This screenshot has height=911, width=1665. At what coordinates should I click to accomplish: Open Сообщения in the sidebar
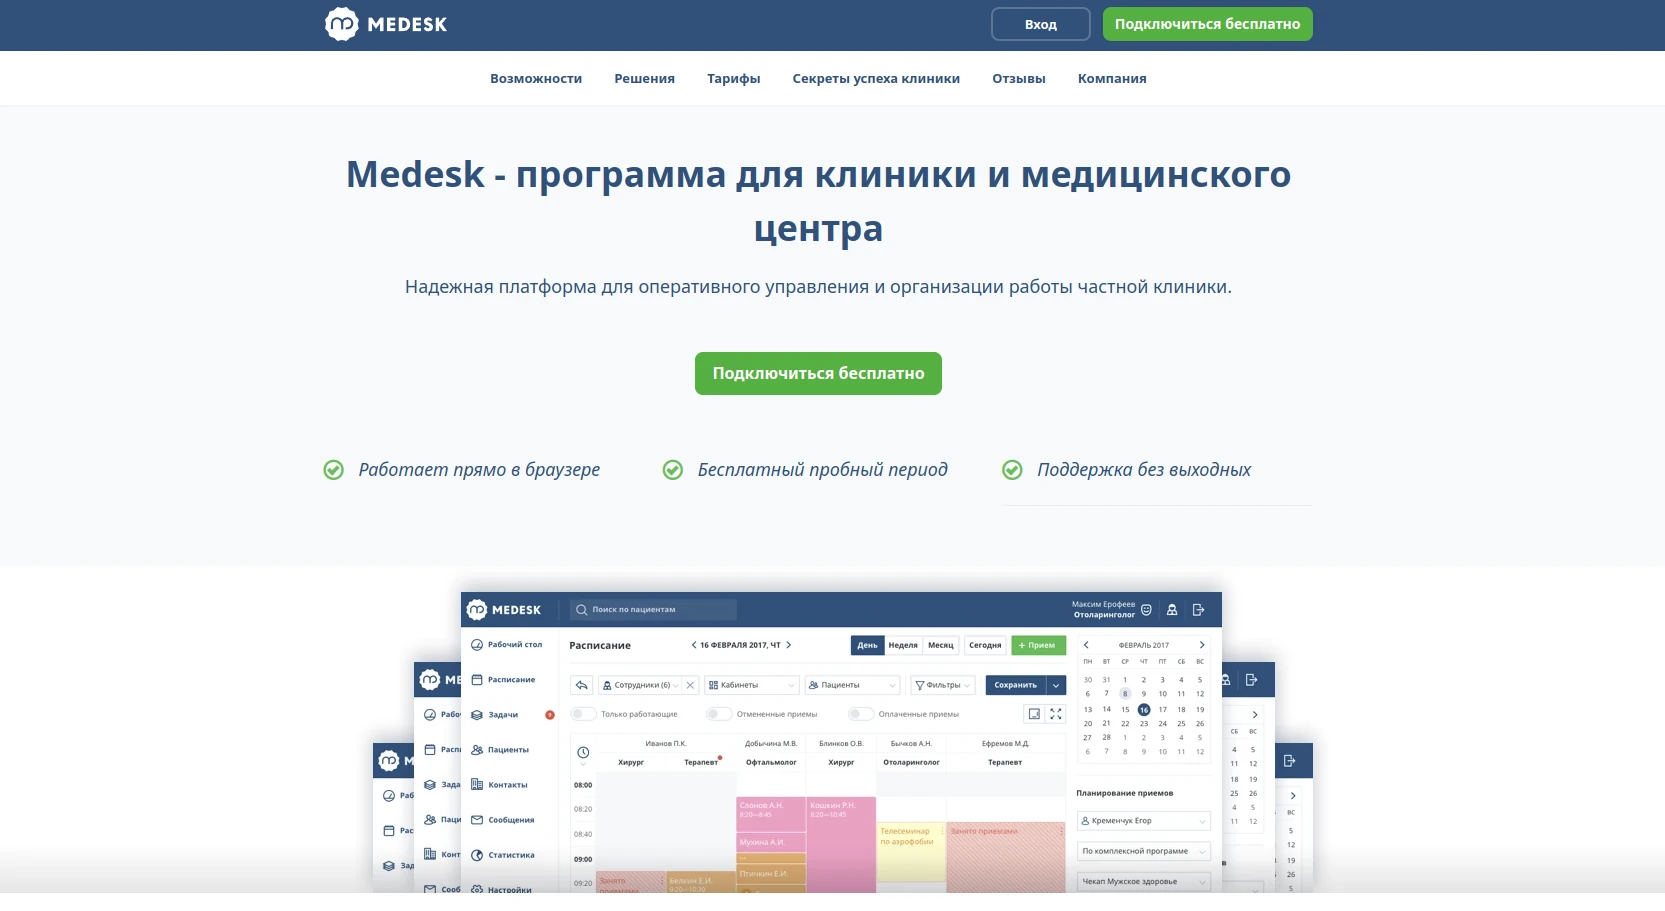(x=503, y=820)
